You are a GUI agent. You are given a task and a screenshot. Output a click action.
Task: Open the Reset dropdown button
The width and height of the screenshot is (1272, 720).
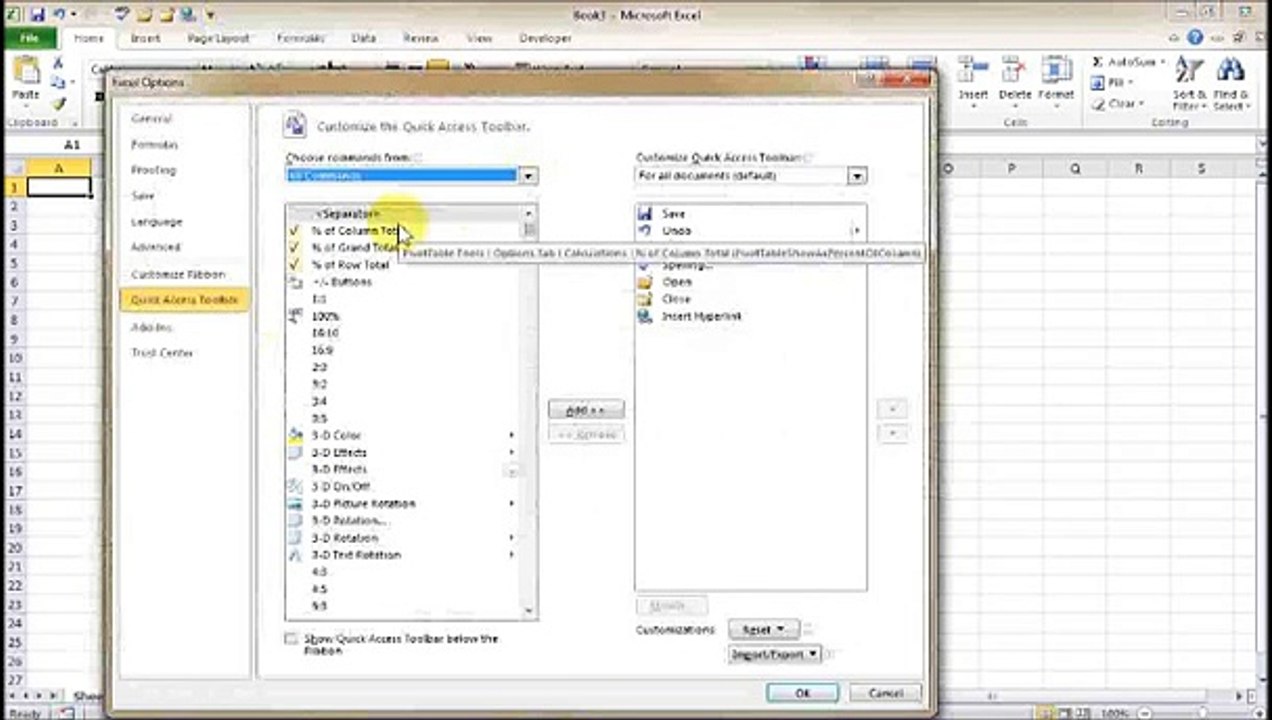coord(763,629)
